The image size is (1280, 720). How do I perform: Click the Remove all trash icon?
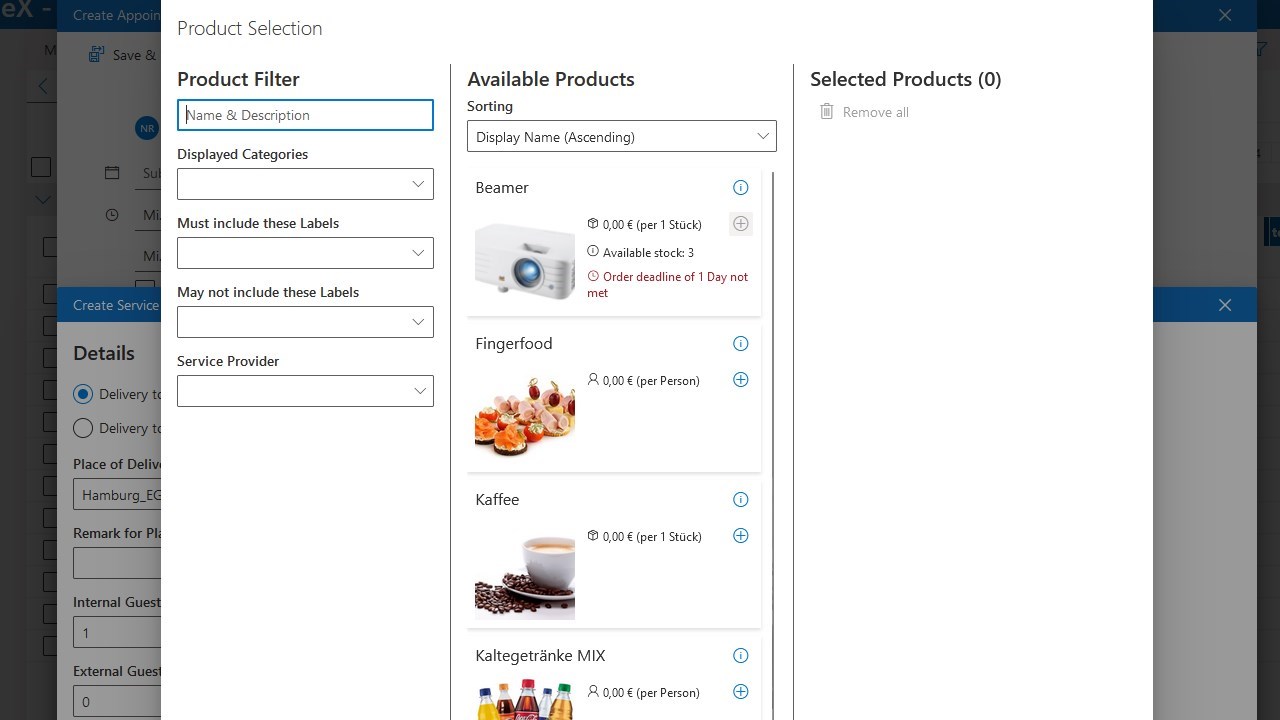tap(827, 112)
